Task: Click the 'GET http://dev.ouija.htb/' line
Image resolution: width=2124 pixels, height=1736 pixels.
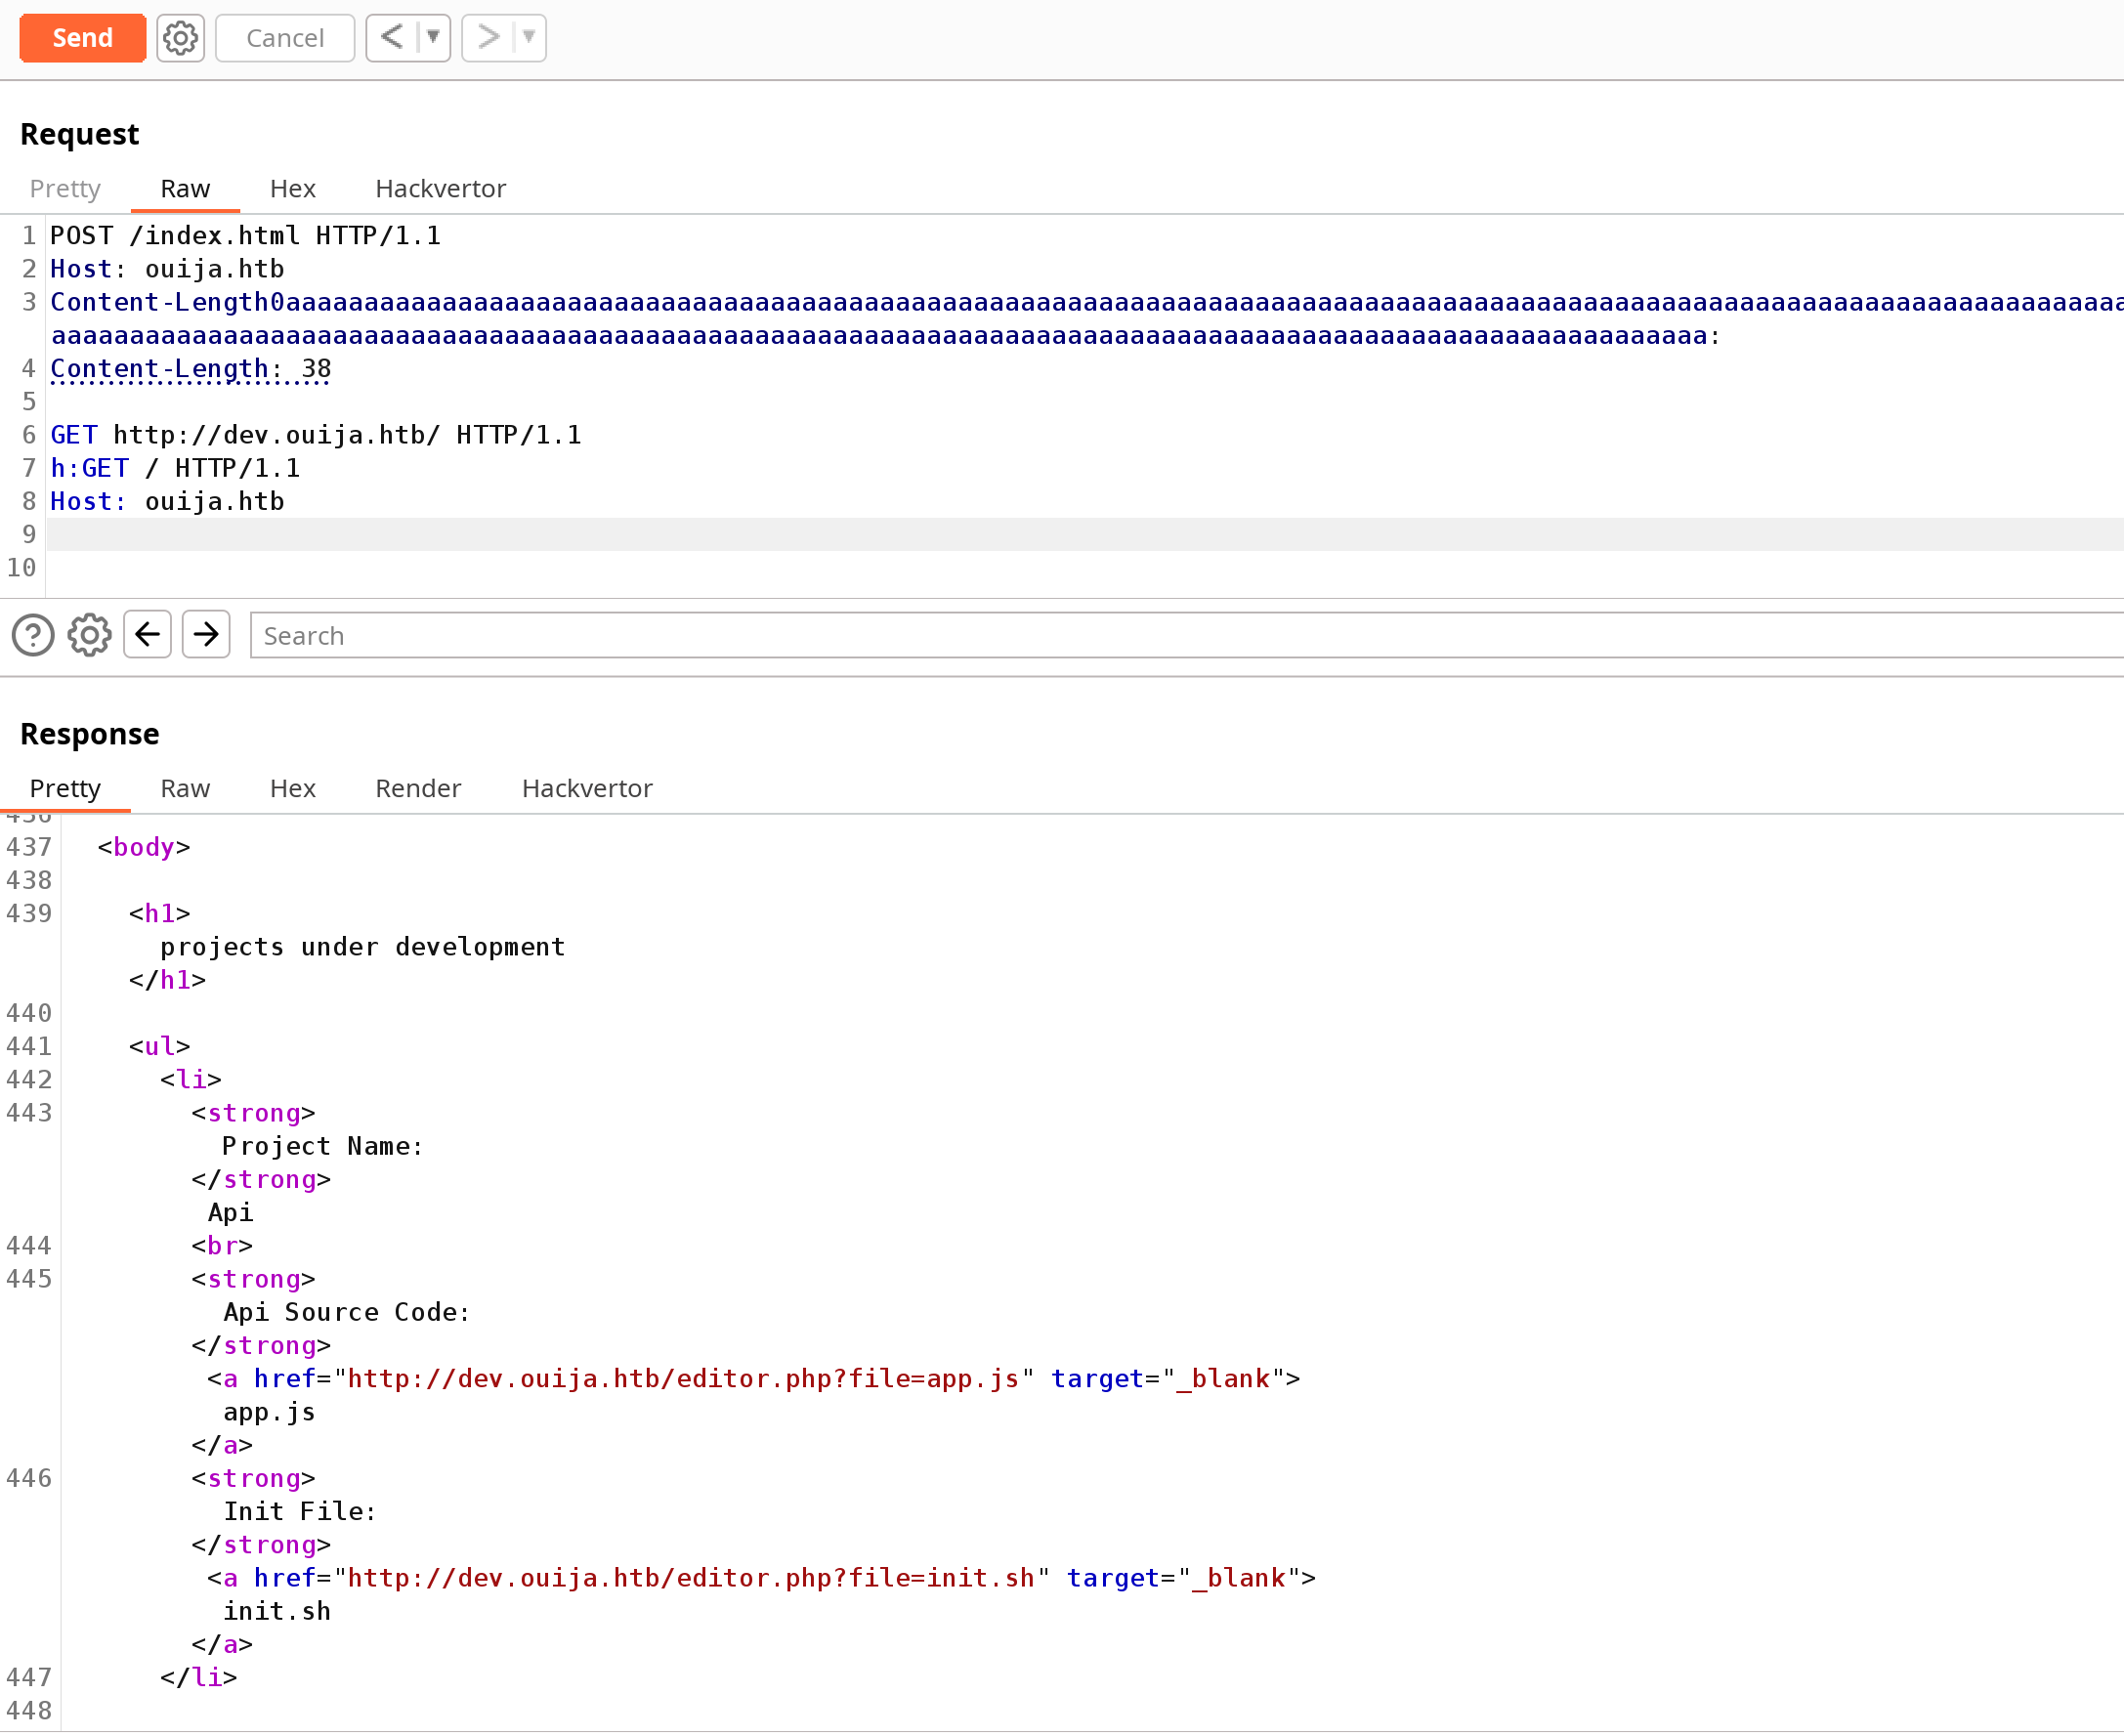Action: click(315, 435)
